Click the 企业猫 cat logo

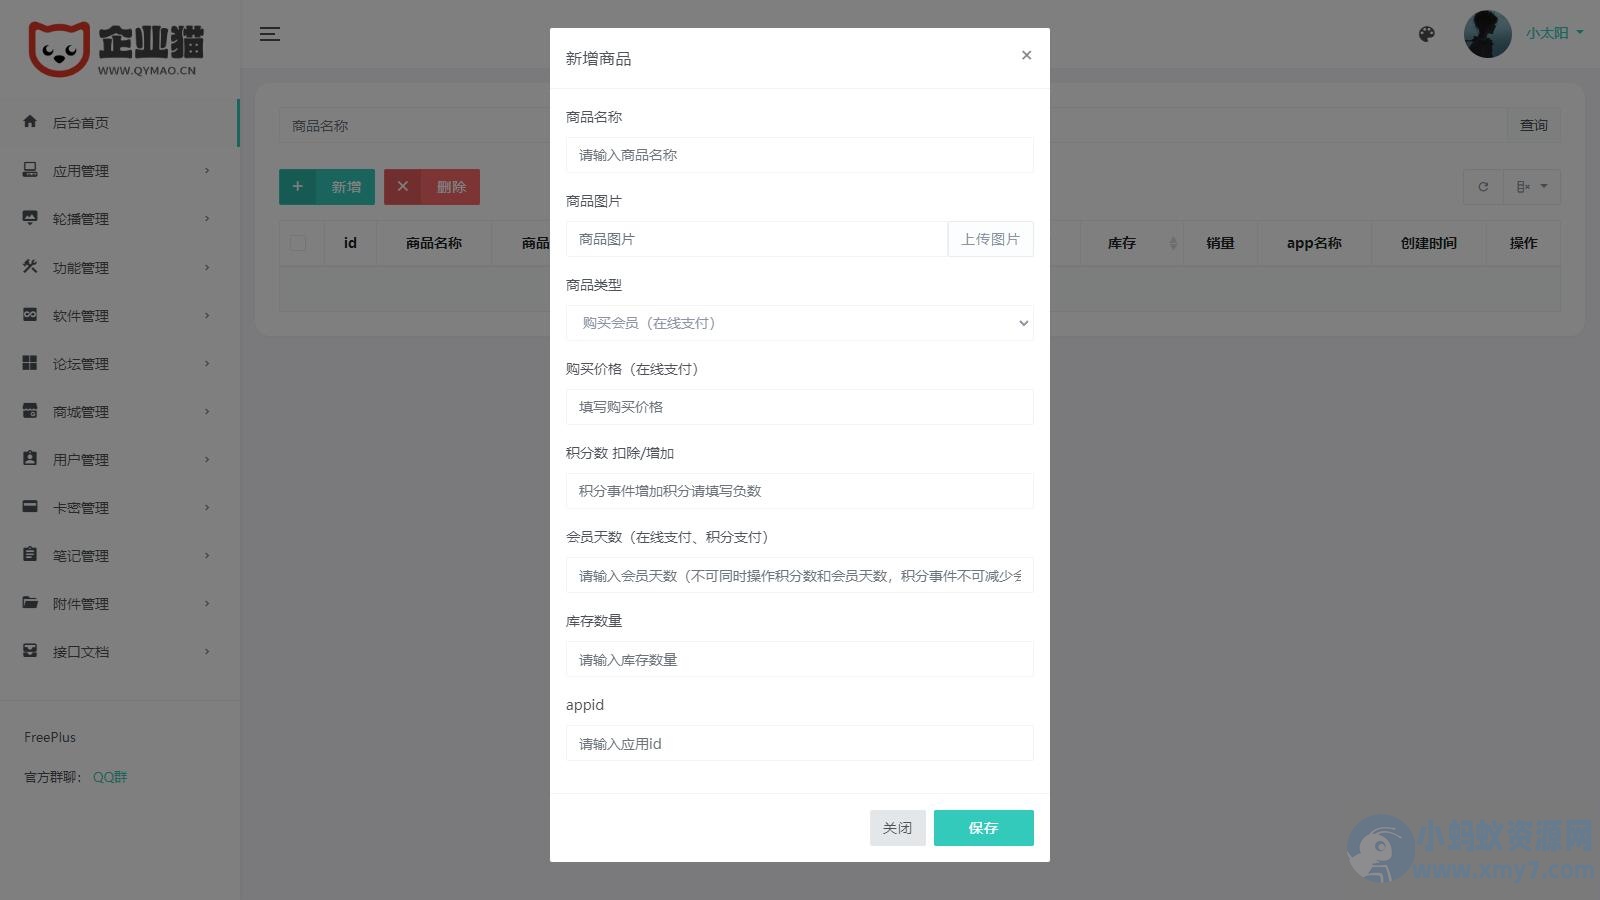coord(62,45)
